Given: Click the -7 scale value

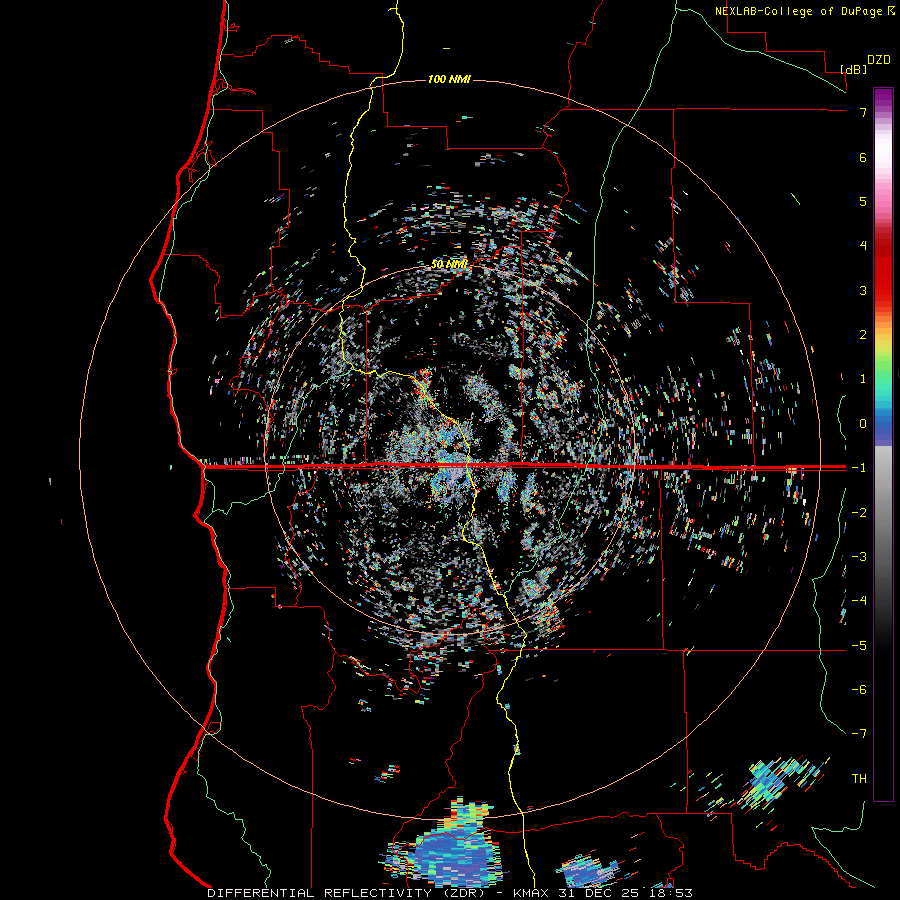Looking at the screenshot, I should pos(859,734).
